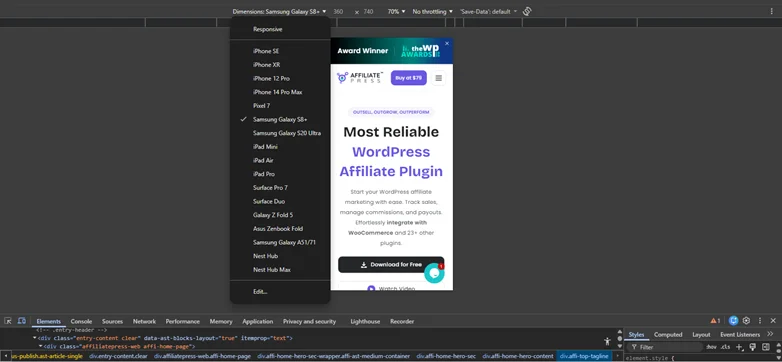The height and width of the screenshot is (362, 782).
Task: Click the Download for Free button
Action: tap(391, 265)
